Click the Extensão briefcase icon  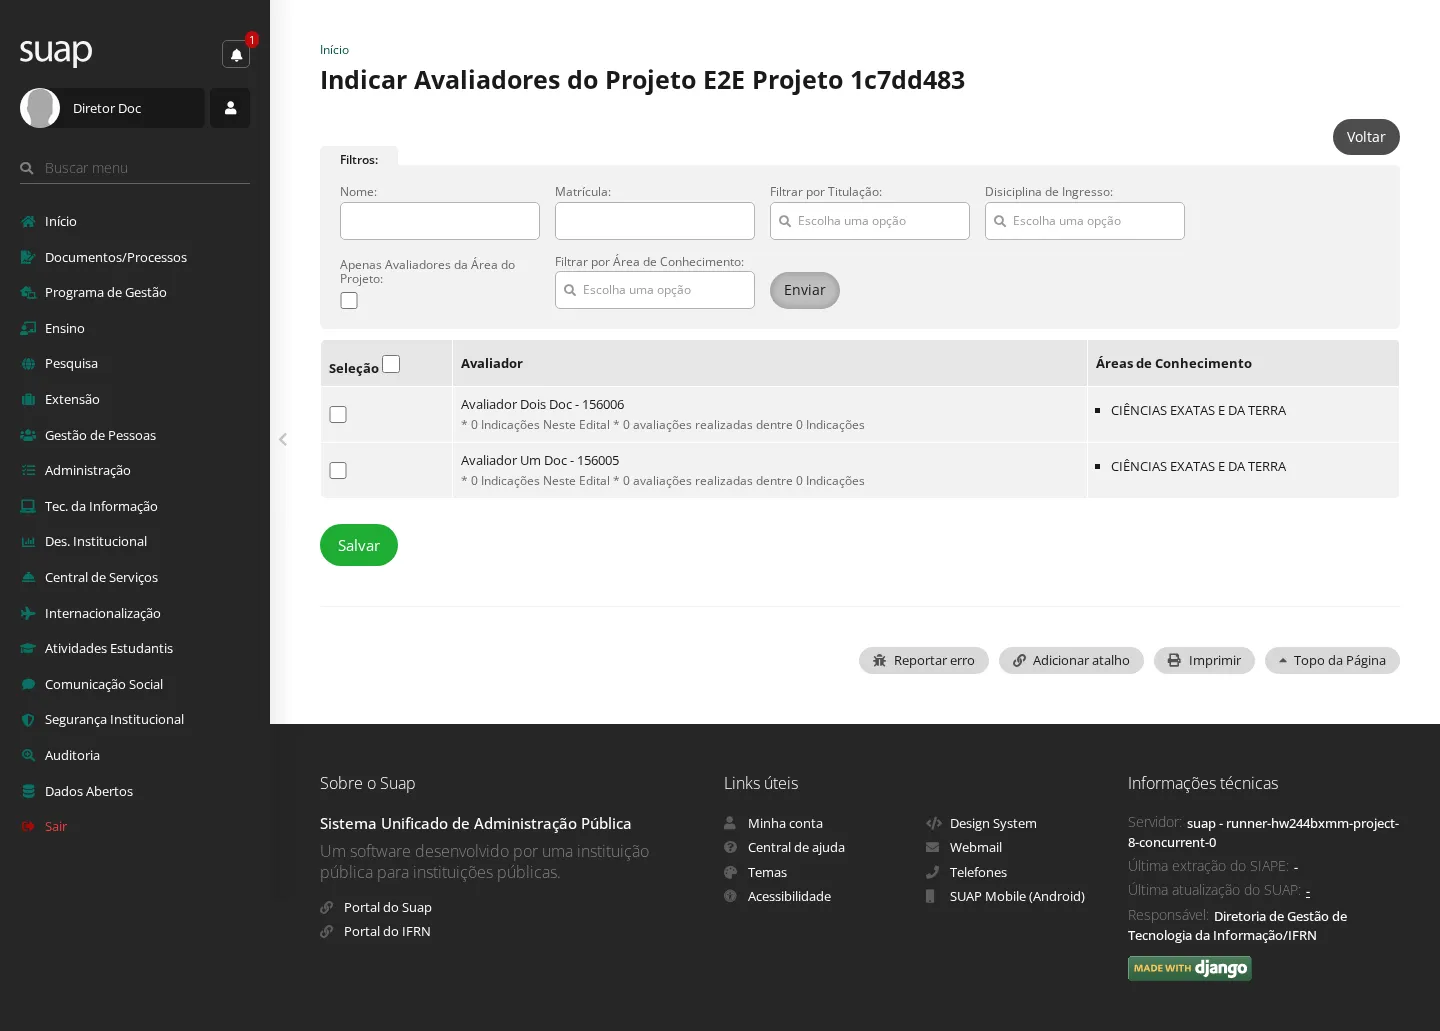point(28,399)
